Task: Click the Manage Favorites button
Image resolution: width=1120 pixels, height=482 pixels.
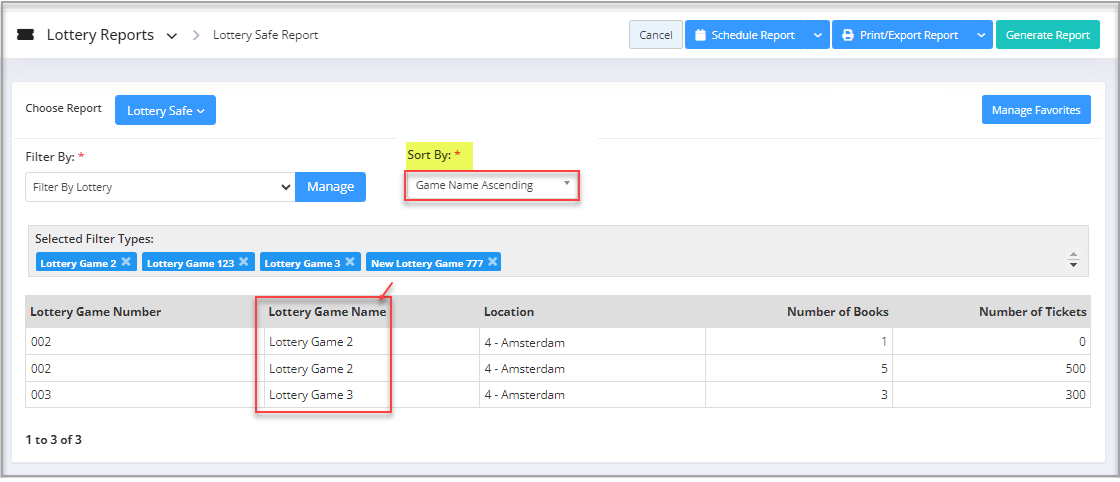Action: (1036, 110)
